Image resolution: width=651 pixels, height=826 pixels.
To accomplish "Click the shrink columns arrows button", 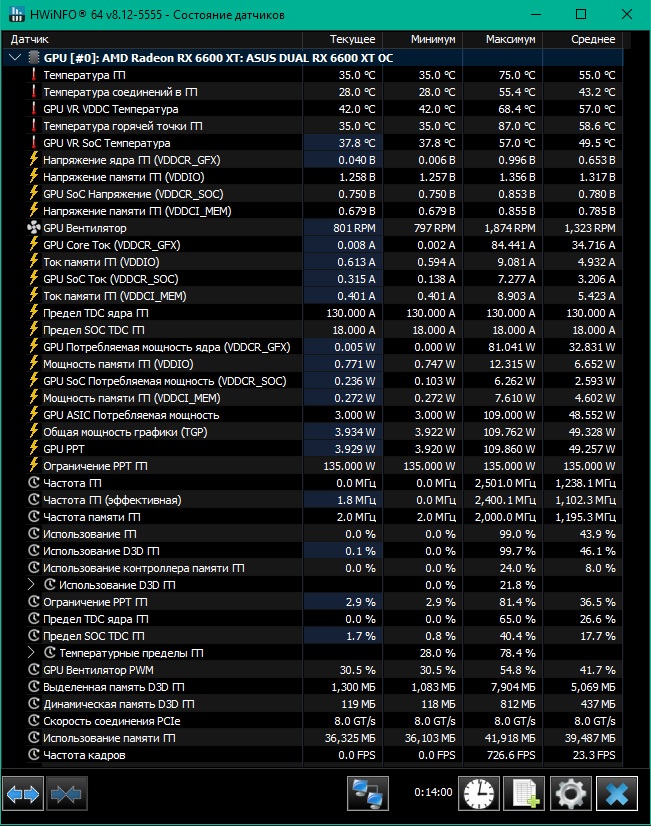I will click(x=66, y=793).
